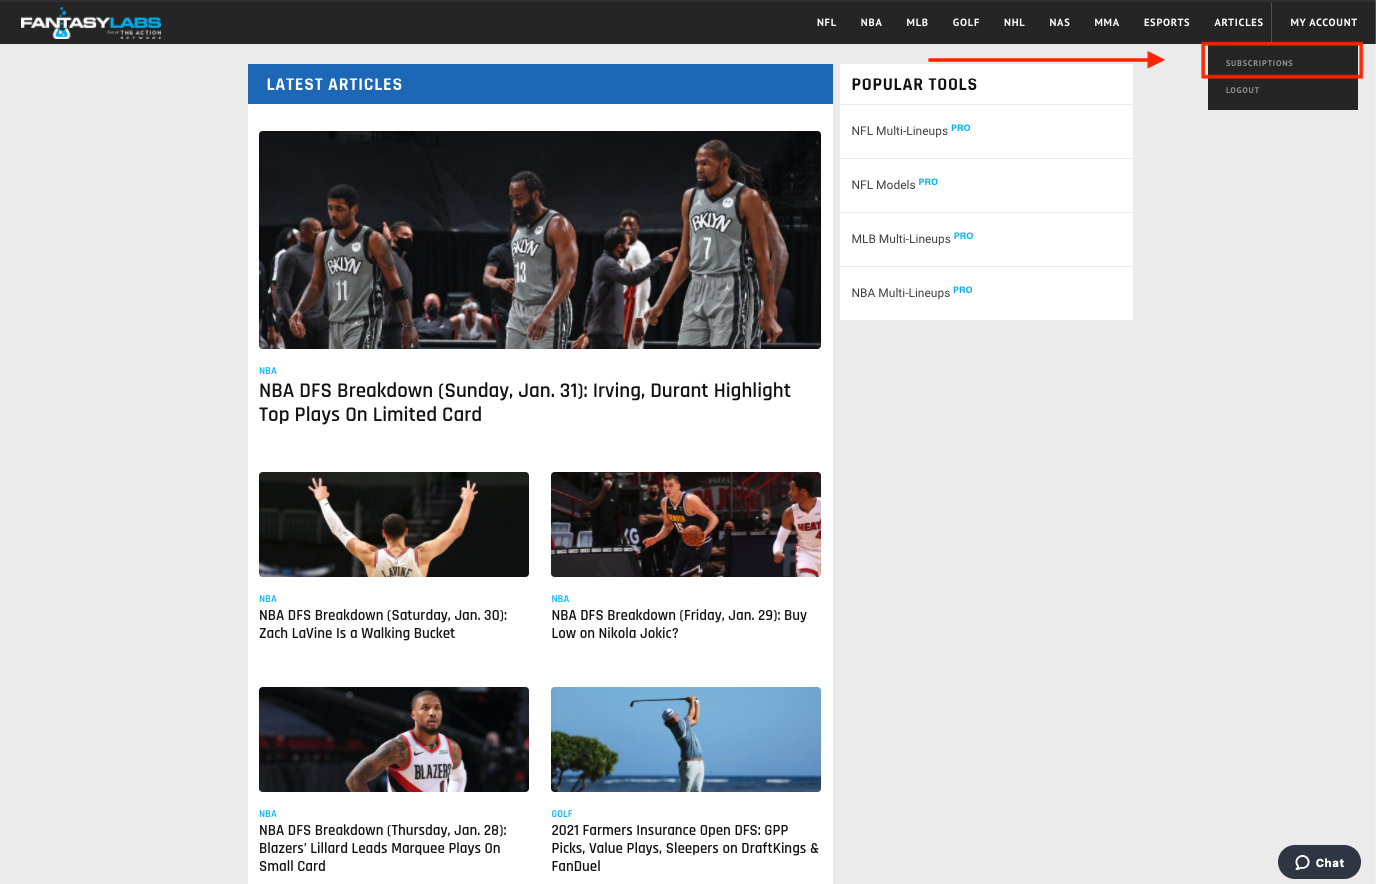Click the POPULAR TOOLS heading
1376x884 pixels.
point(914,85)
